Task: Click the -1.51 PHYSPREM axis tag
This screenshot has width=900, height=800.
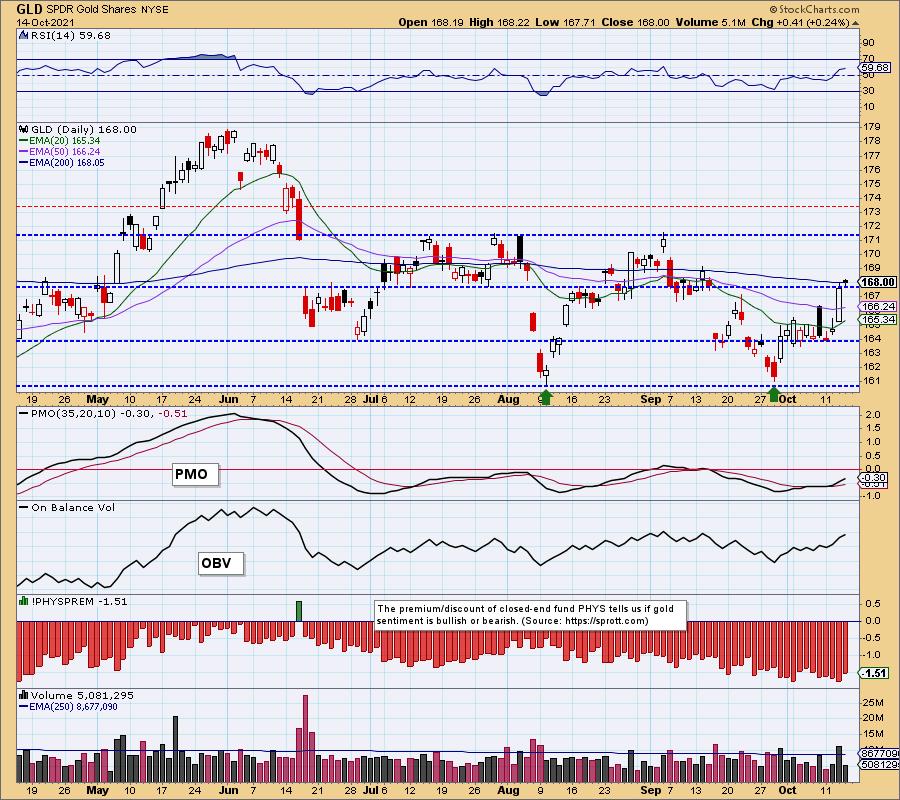Action: 875,673
